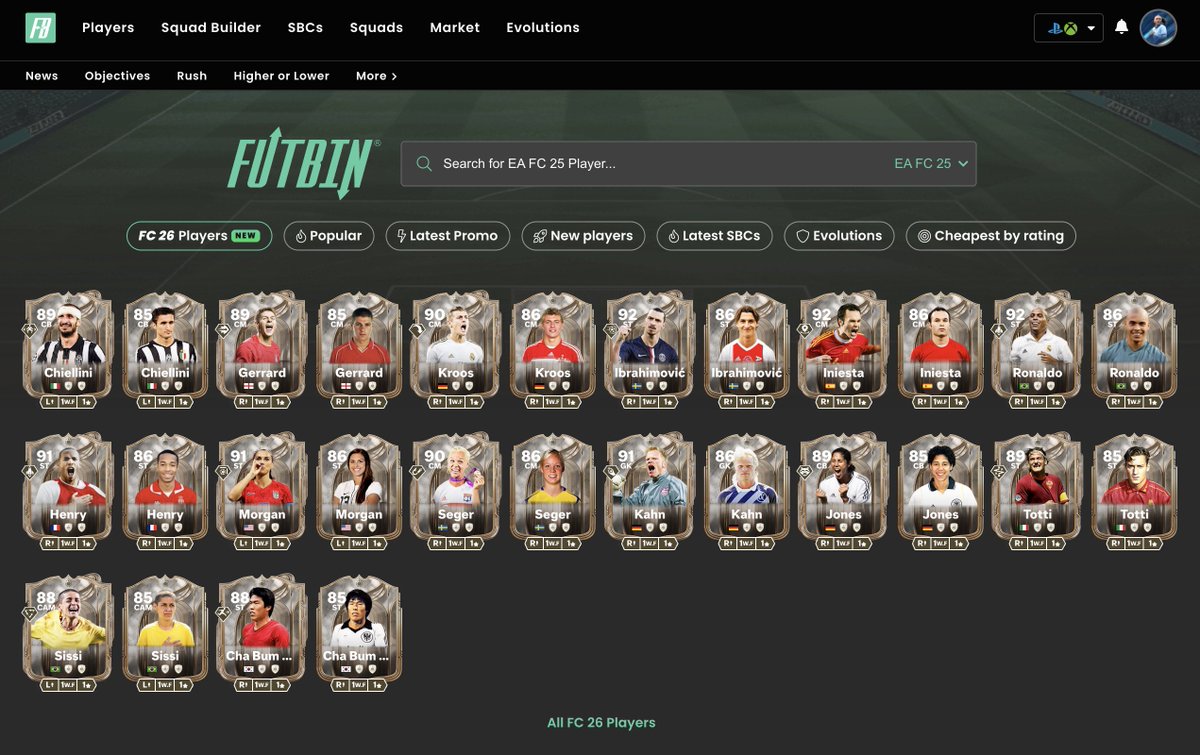Click the search magnifier icon
The width and height of the screenshot is (1200, 755).
point(424,164)
